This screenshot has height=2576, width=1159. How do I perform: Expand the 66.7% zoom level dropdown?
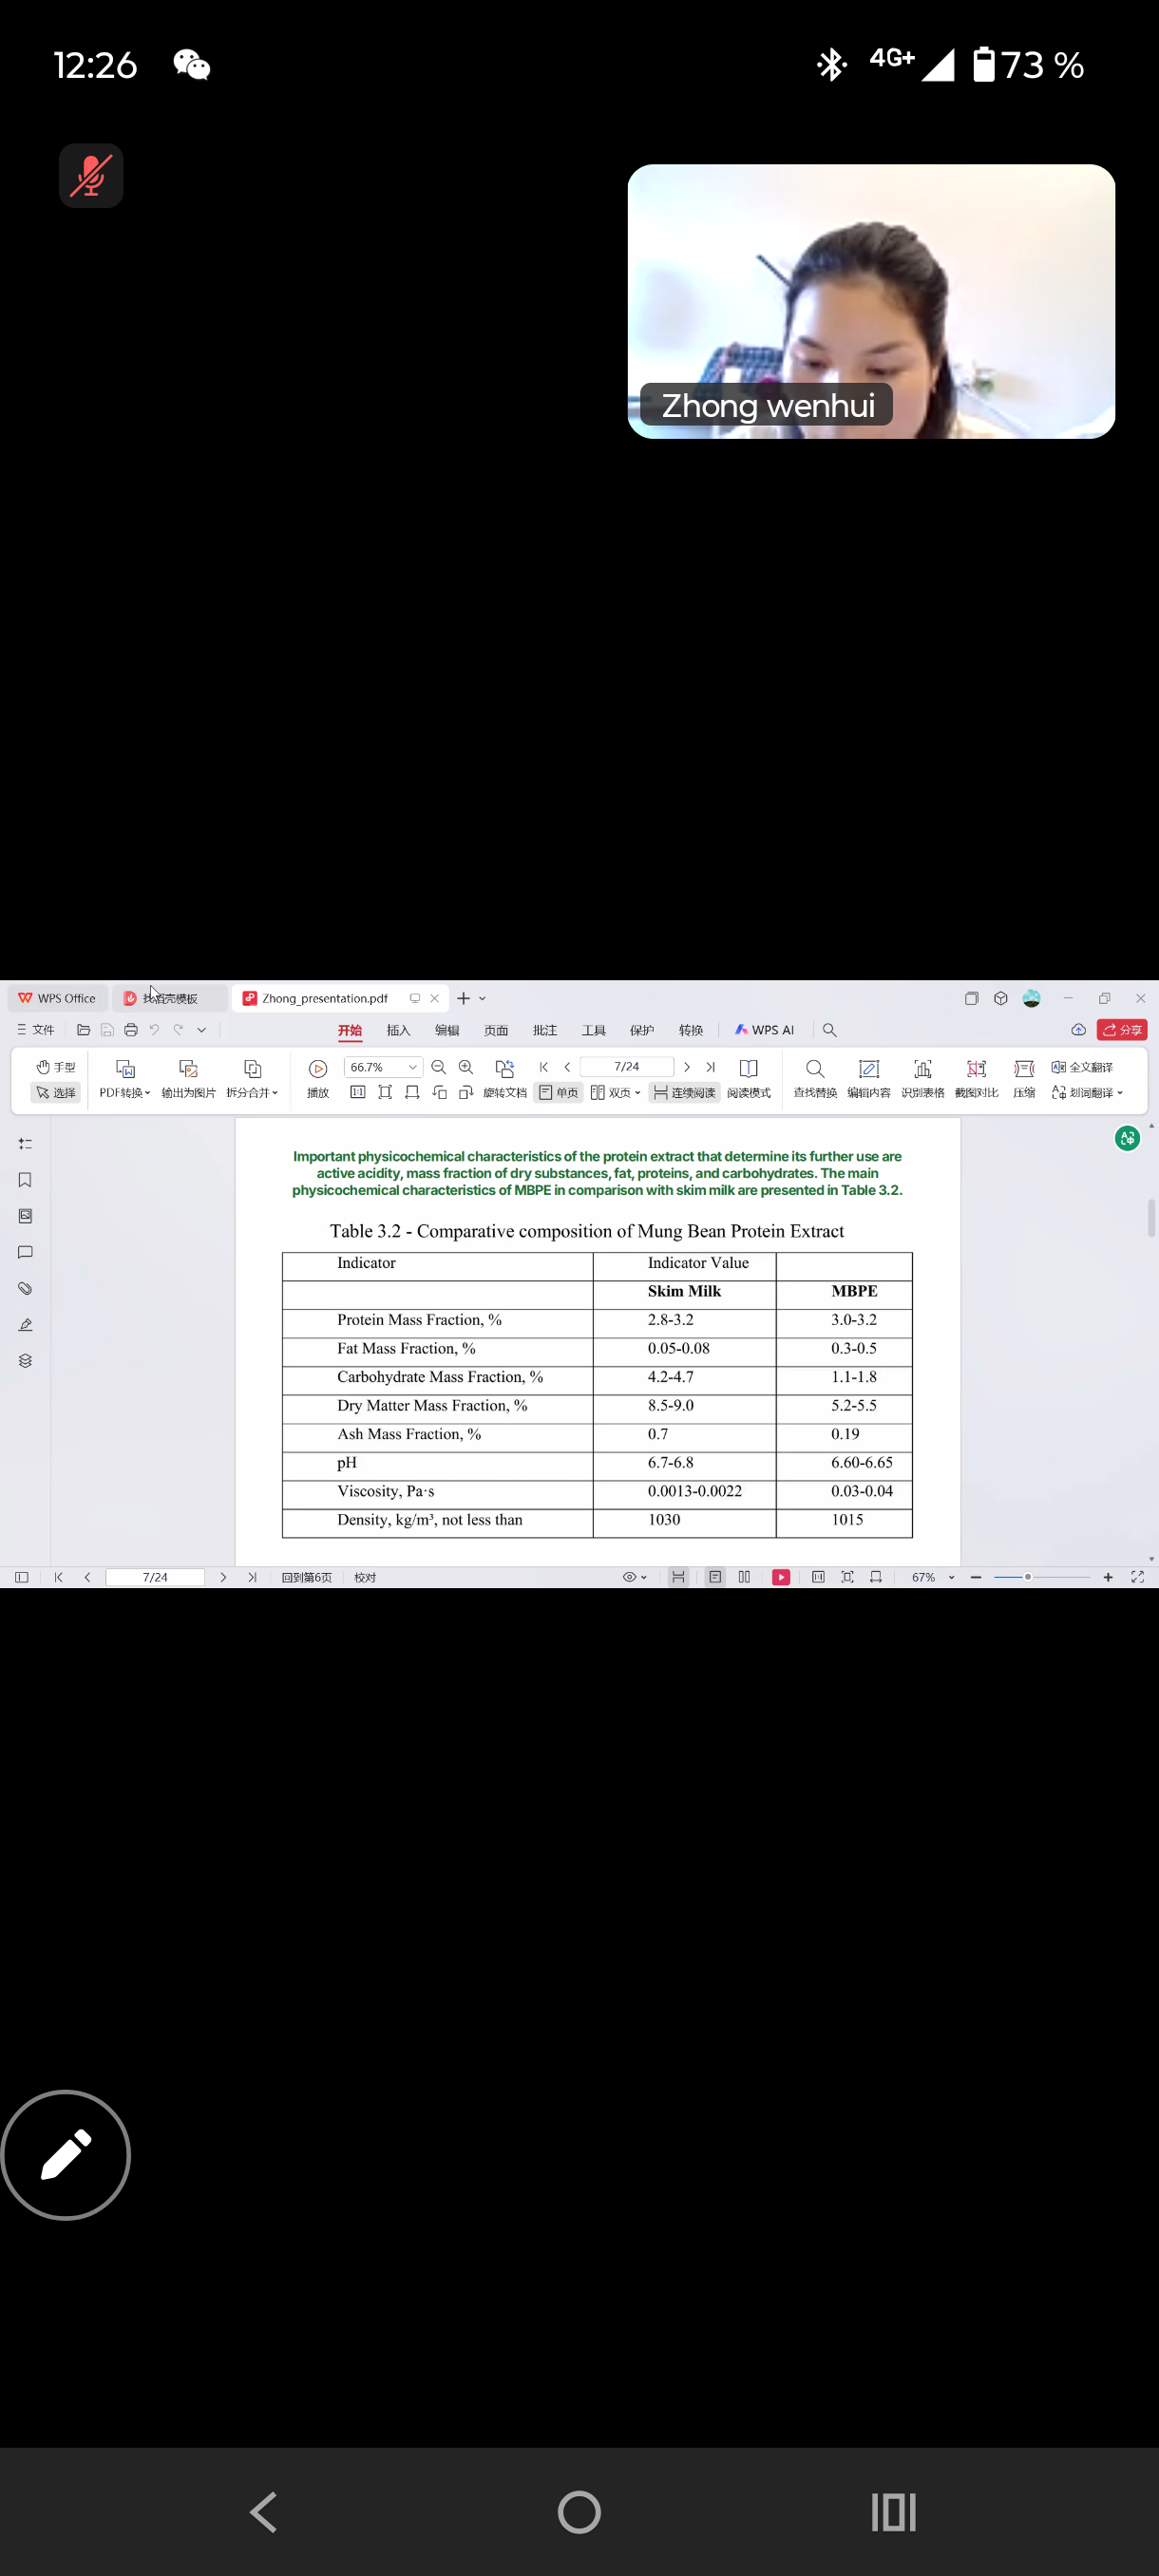click(412, 1067)
